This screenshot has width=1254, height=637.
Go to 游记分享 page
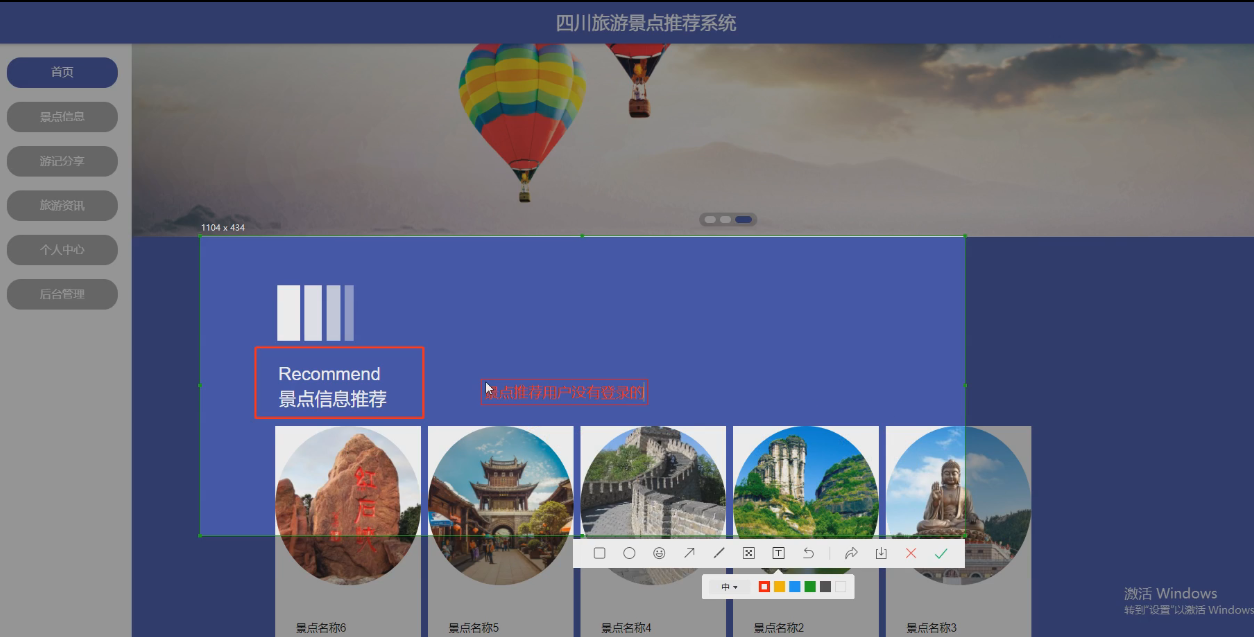pyautogui.click(x=62, y=161)
